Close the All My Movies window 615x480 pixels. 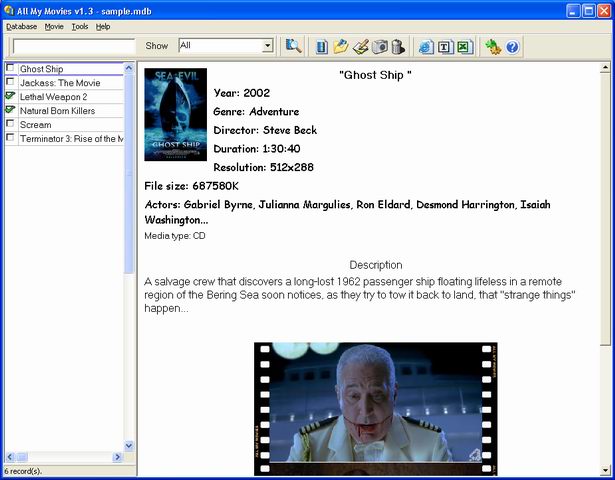point(604,11)
